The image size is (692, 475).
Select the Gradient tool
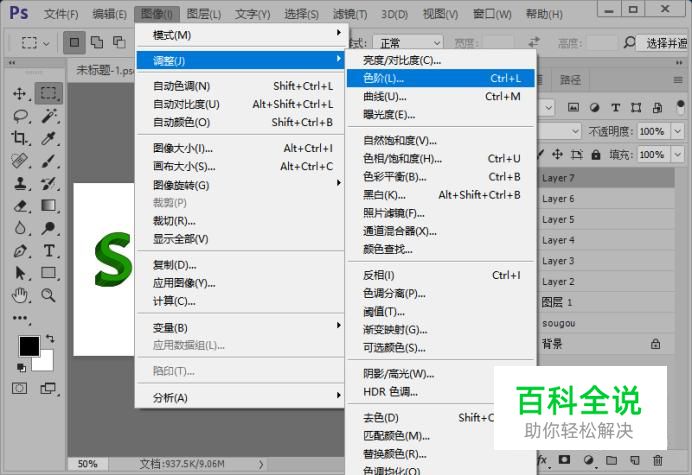point(49,205)
